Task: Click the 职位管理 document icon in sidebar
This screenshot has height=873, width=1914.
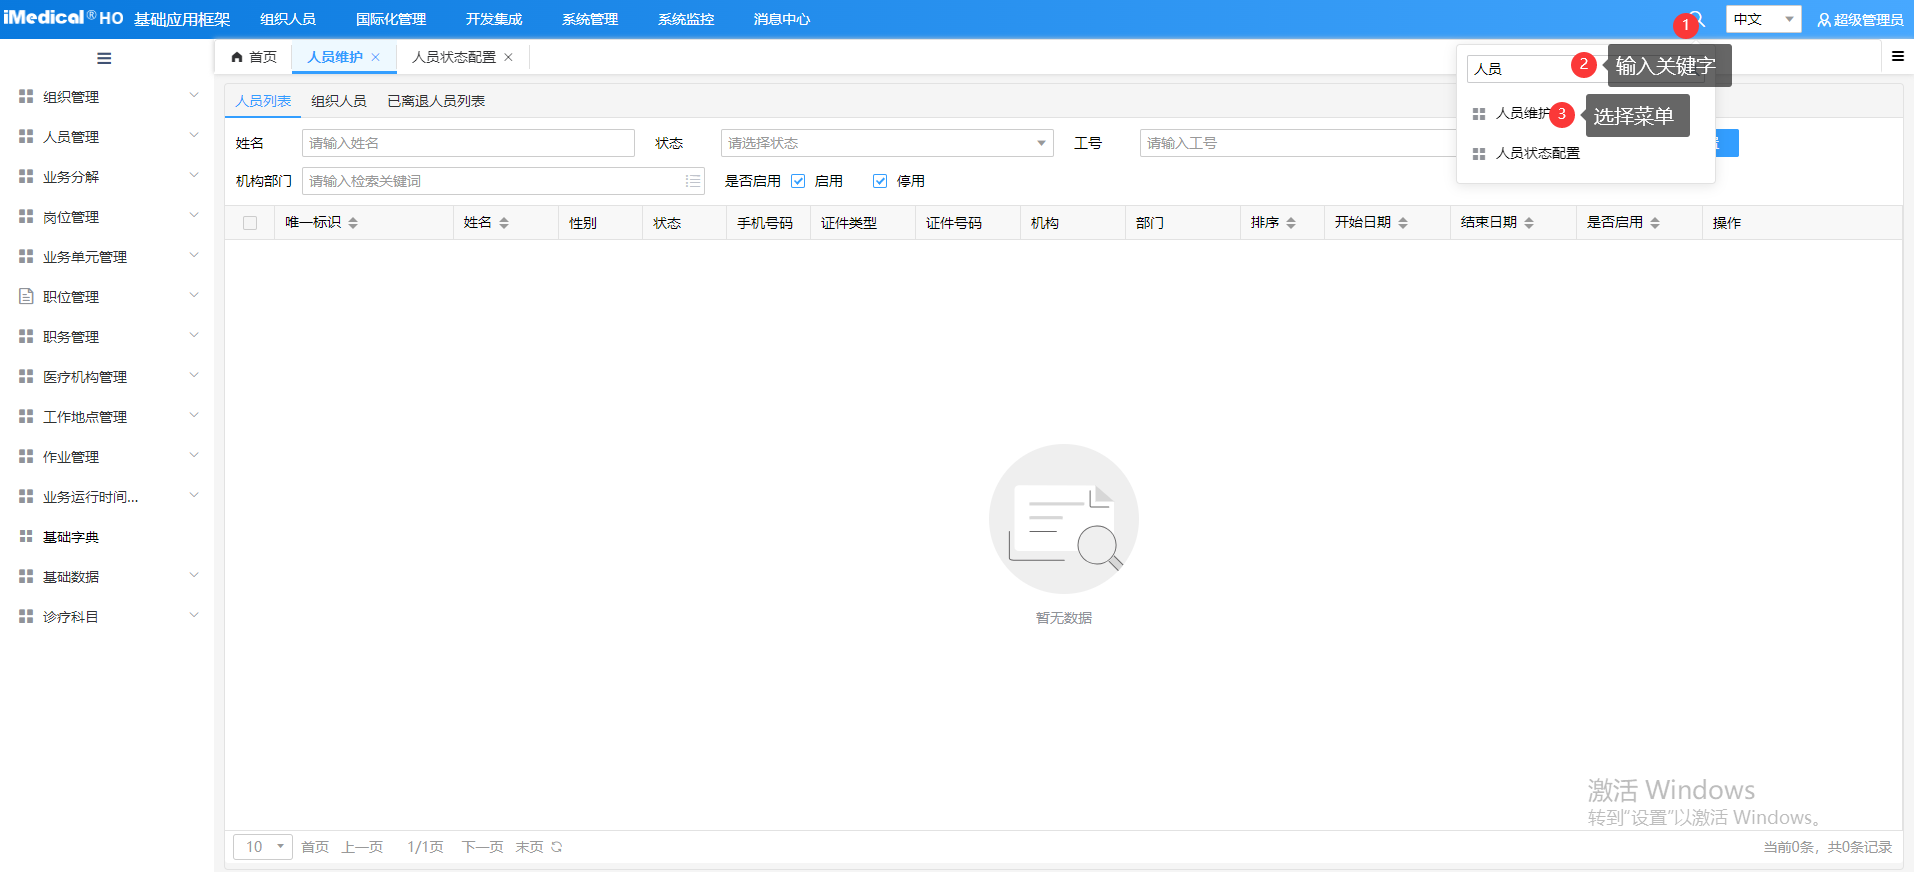Action: (x=26, y=297)
